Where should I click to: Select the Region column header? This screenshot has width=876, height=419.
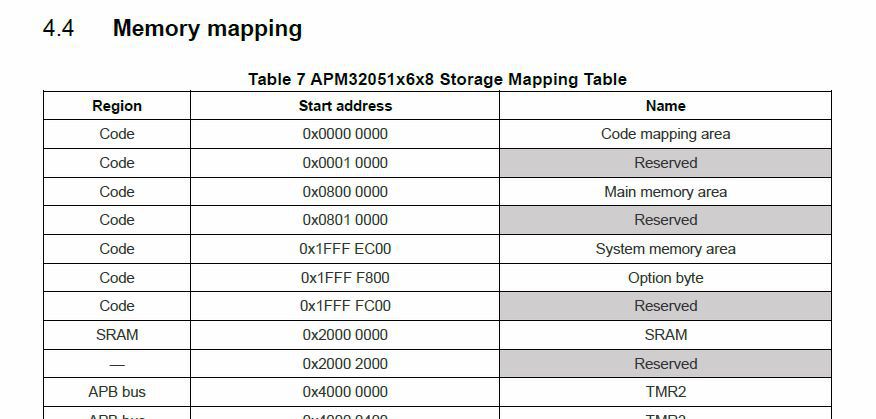coord(117,106)
